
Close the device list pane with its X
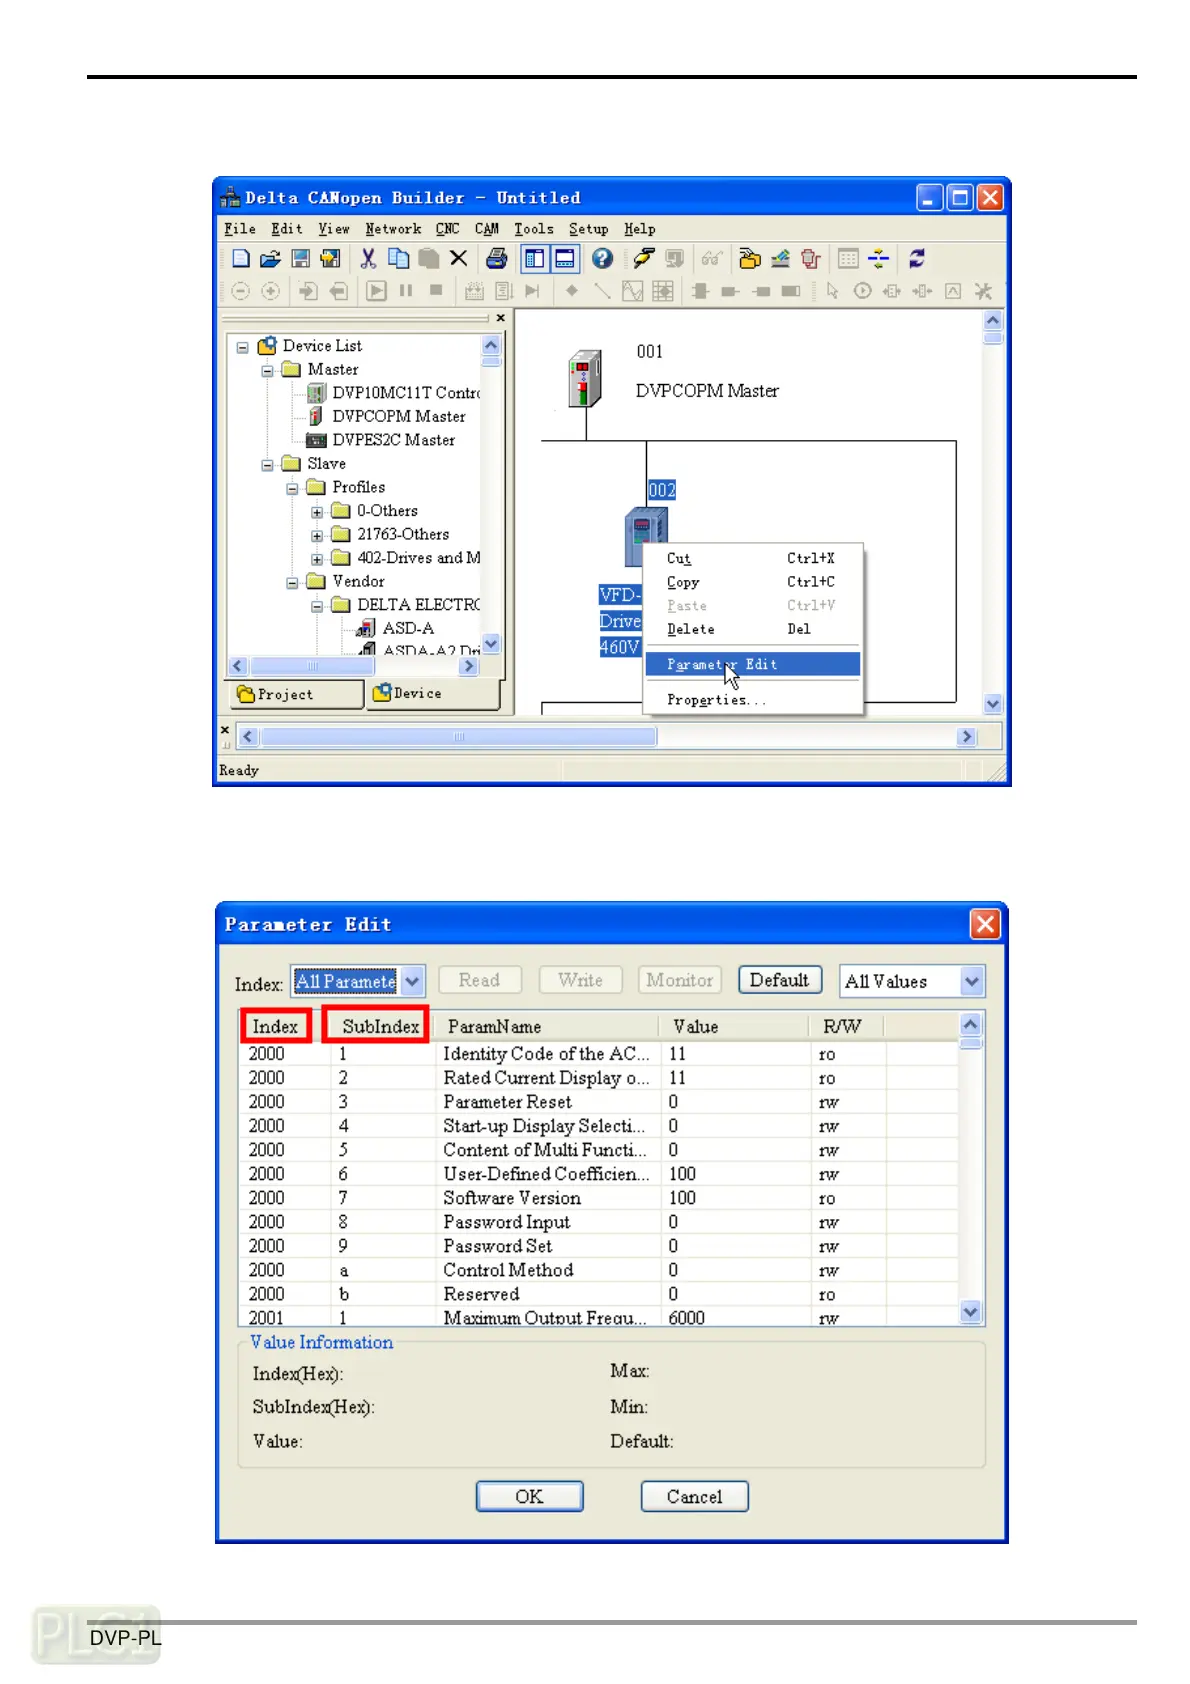tap(500, 318)
